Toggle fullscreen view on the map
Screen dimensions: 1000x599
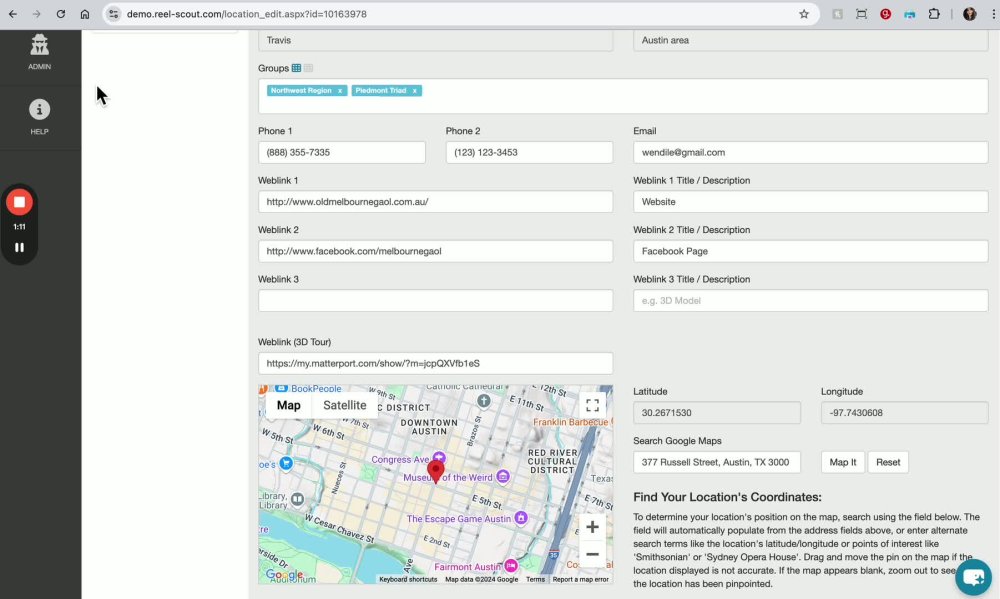point(592,405)
